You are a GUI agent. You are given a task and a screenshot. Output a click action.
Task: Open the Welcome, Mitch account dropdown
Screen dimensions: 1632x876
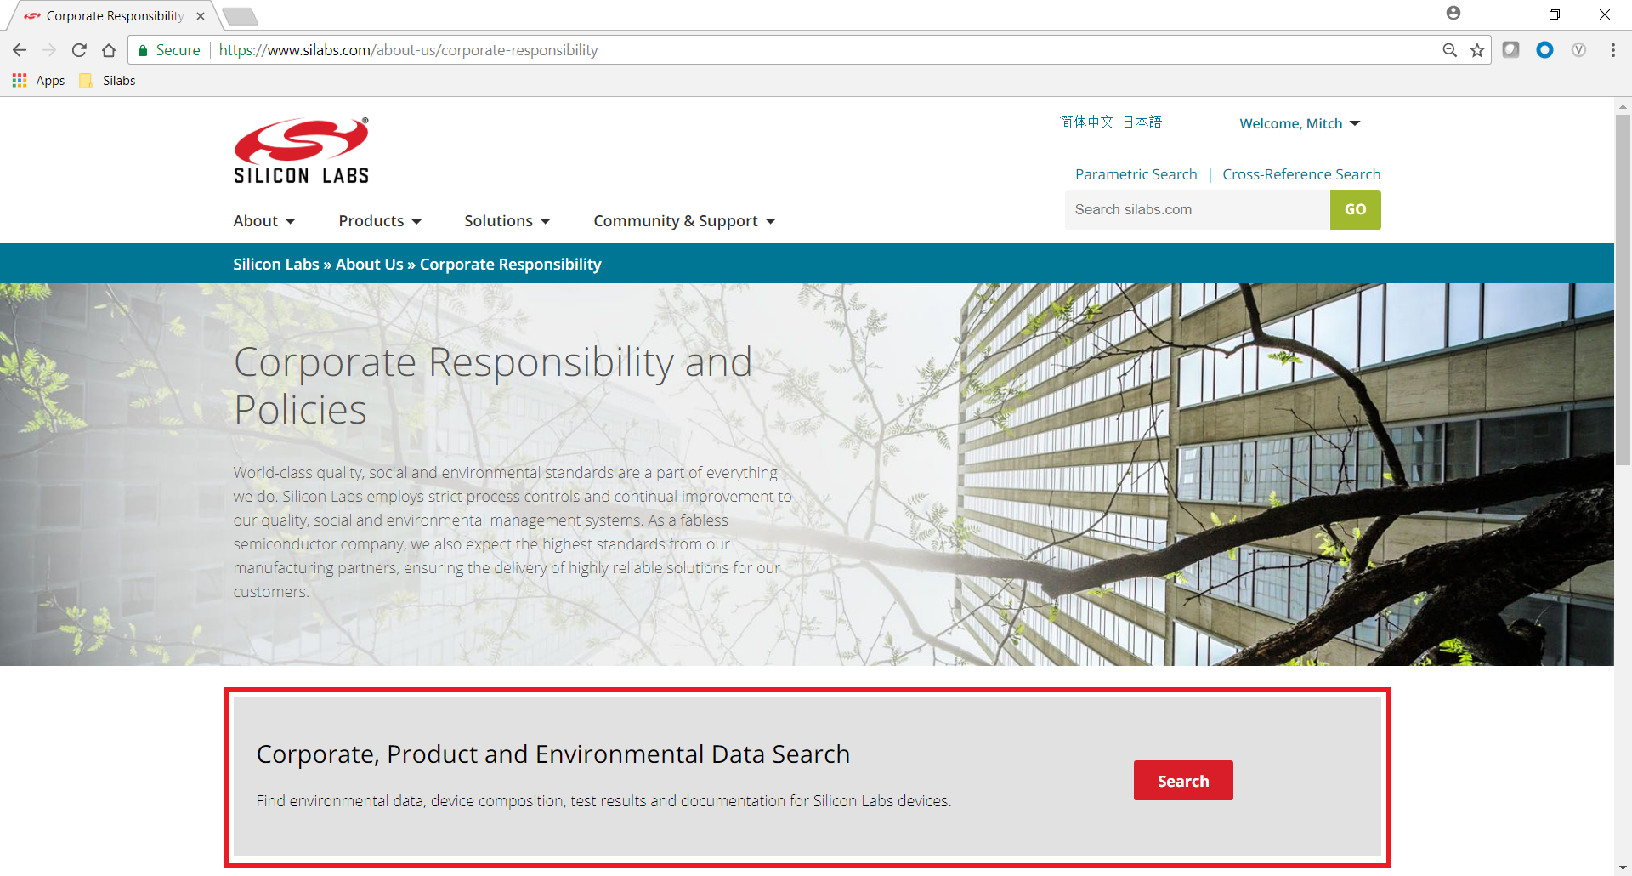pos(1299,123)
